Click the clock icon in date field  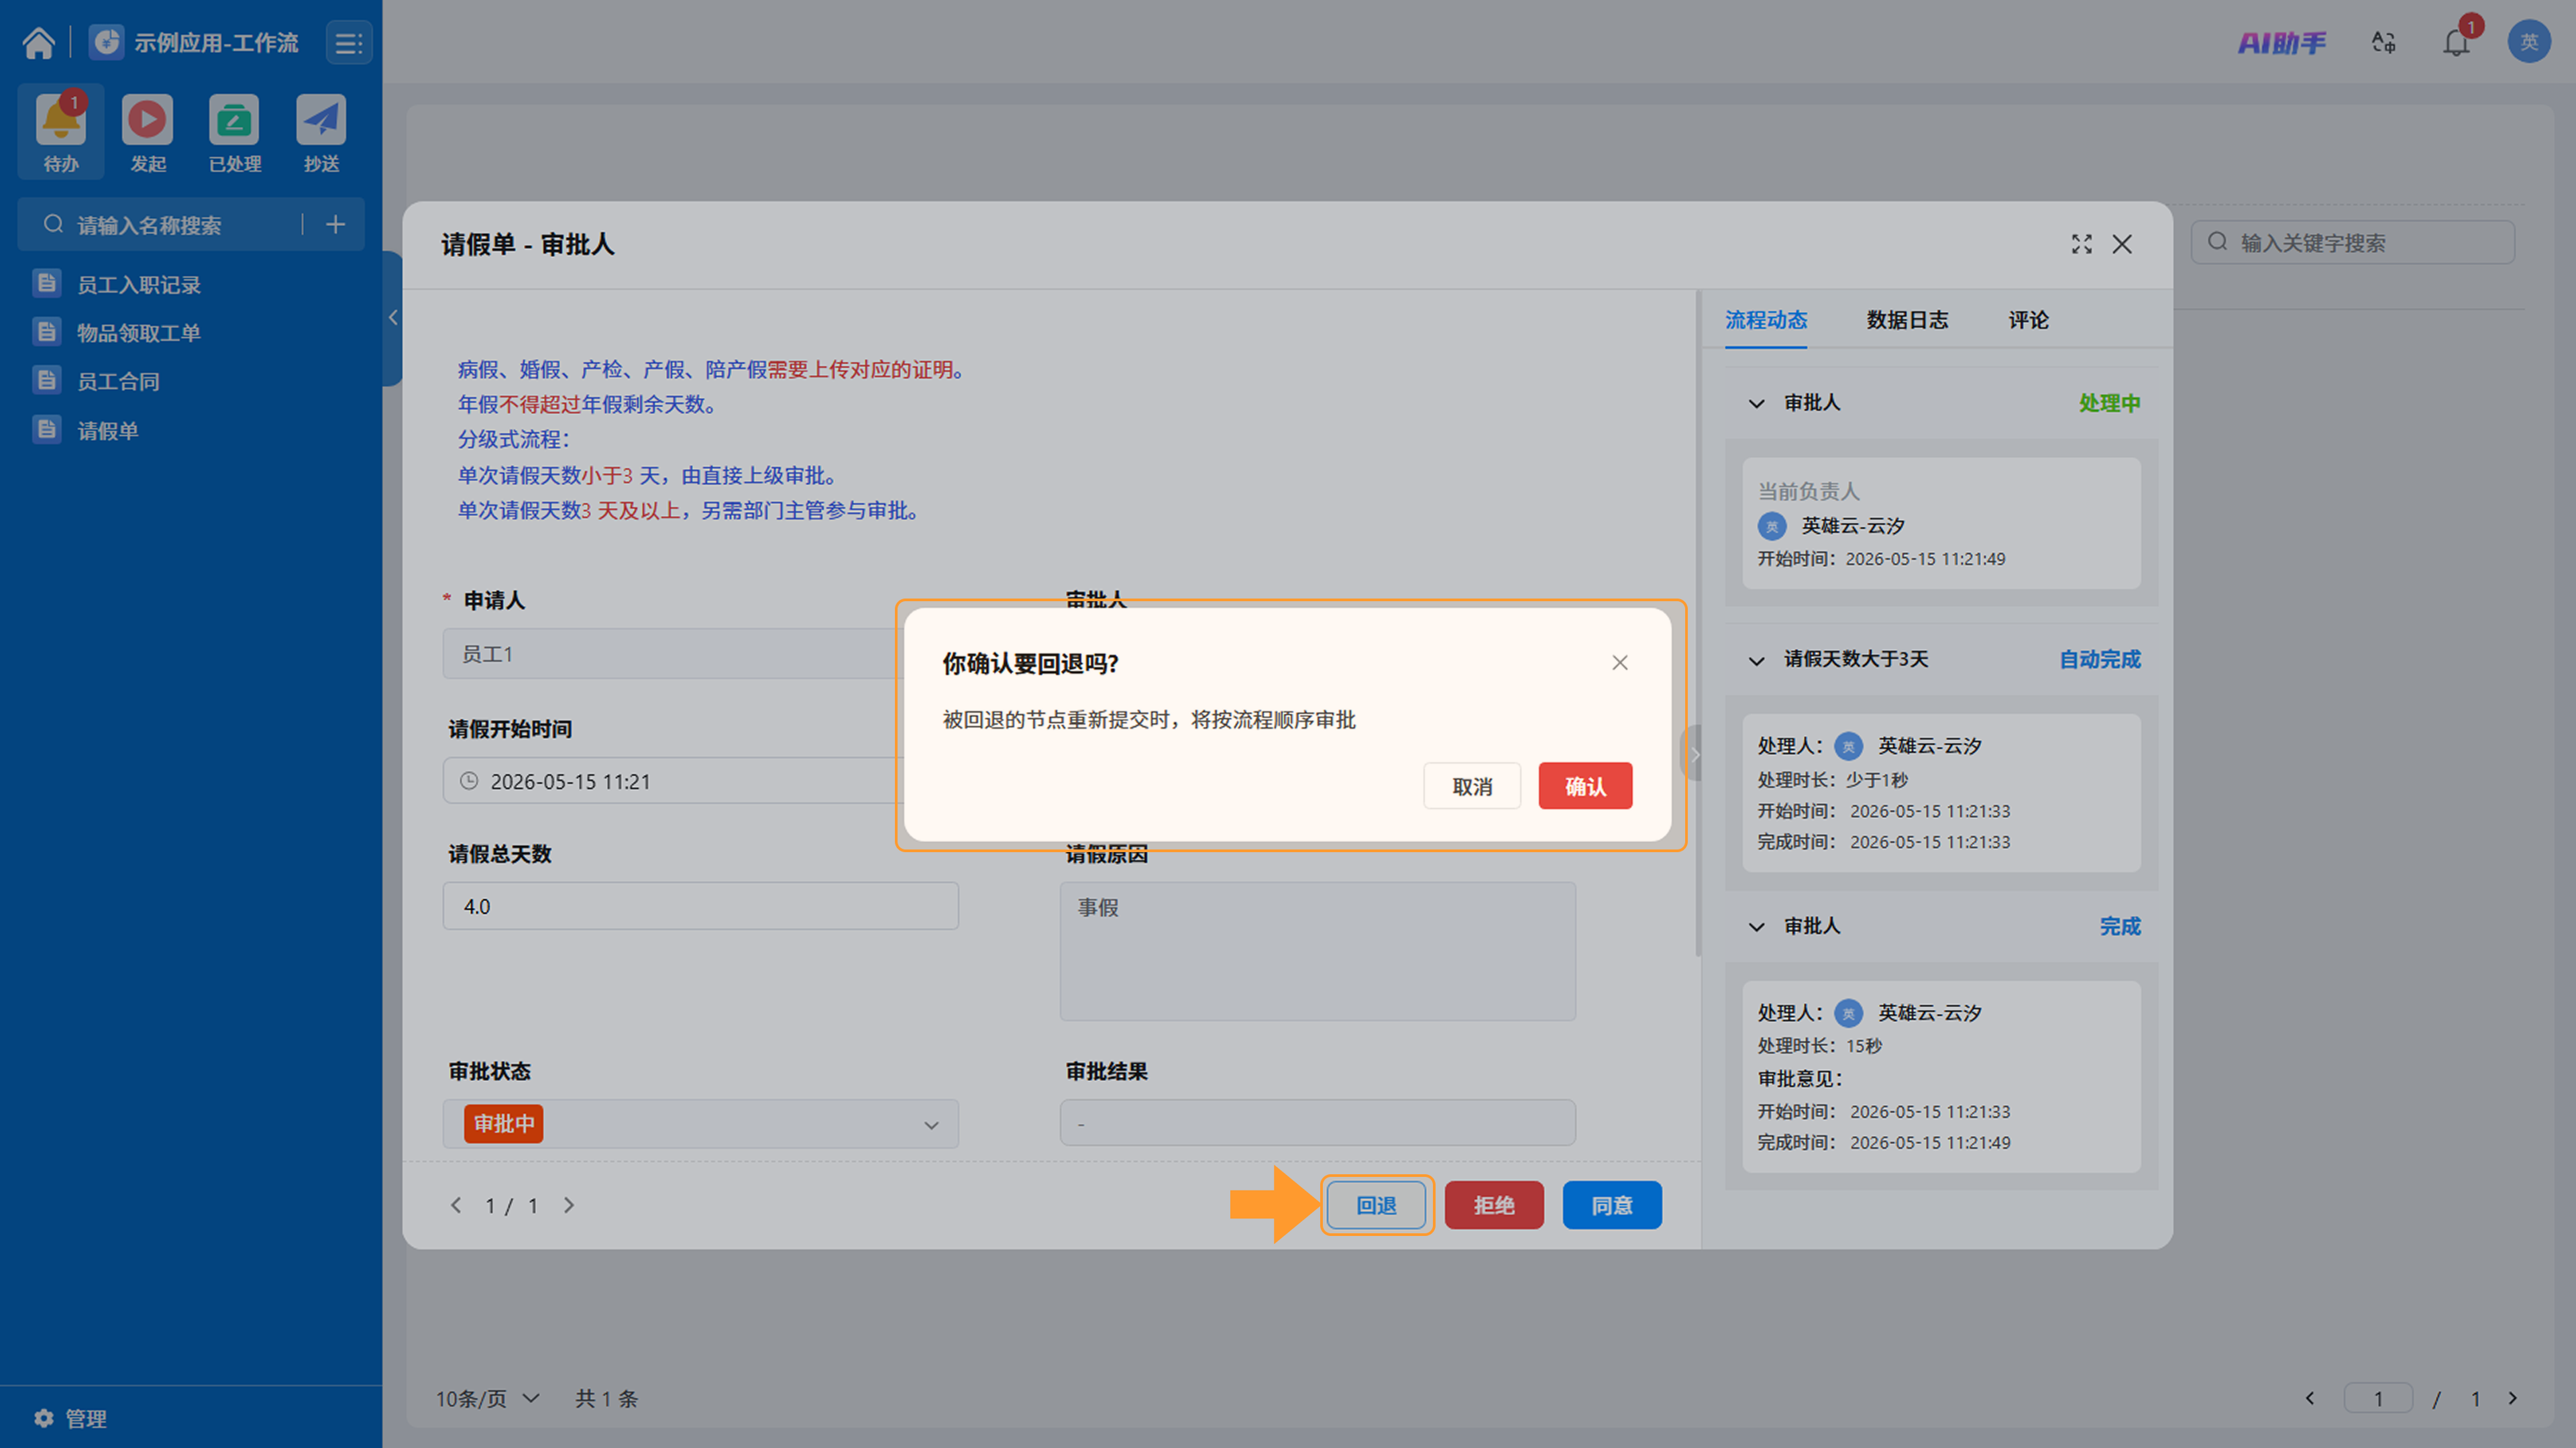coord(468,781)
